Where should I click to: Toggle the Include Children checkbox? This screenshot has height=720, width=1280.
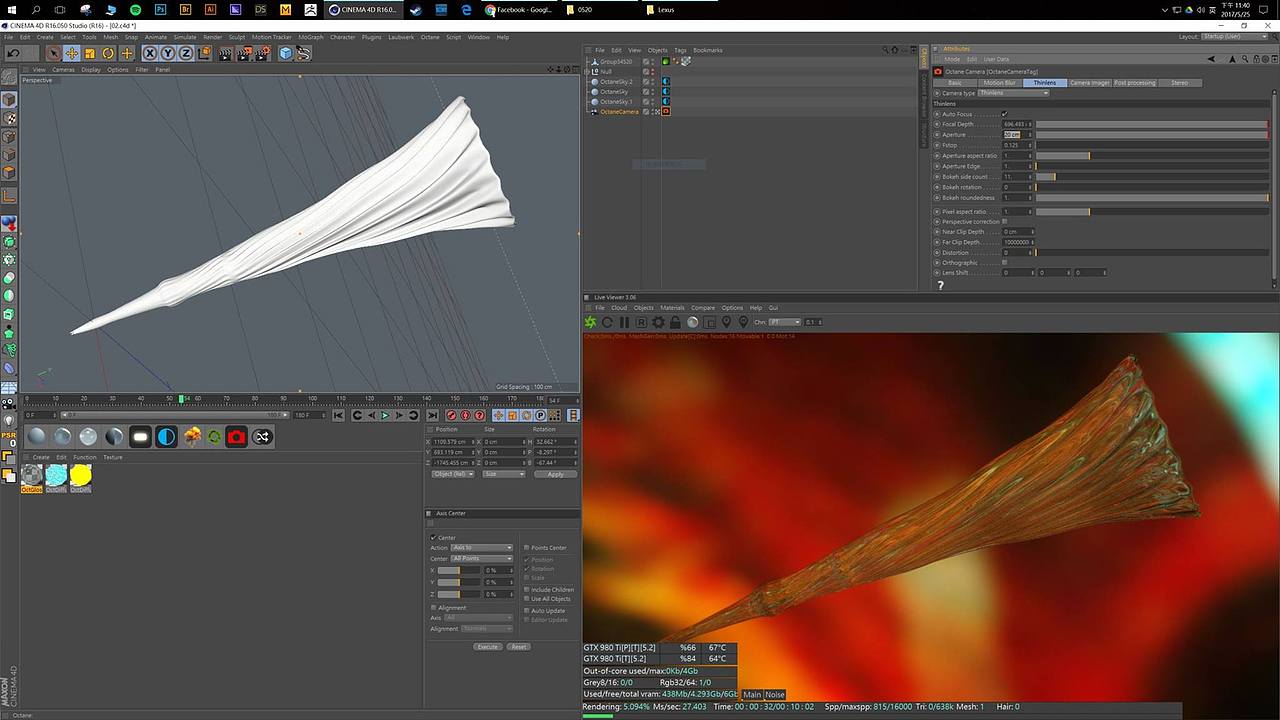tap(527, 590)
